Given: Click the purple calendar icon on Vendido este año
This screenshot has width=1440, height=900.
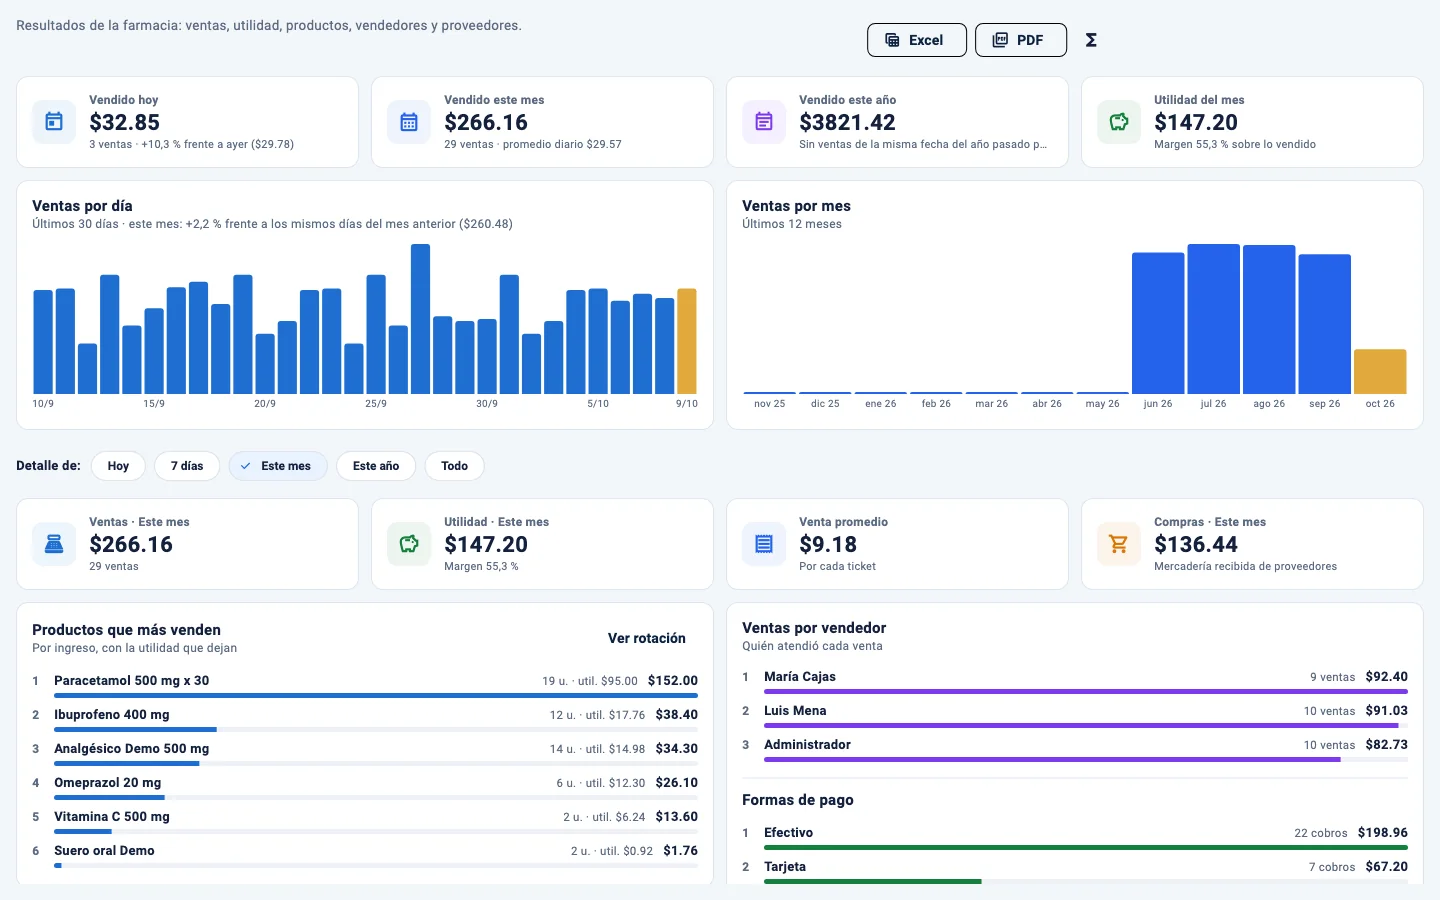Looking at the screenshot, I should pos(764,122).
